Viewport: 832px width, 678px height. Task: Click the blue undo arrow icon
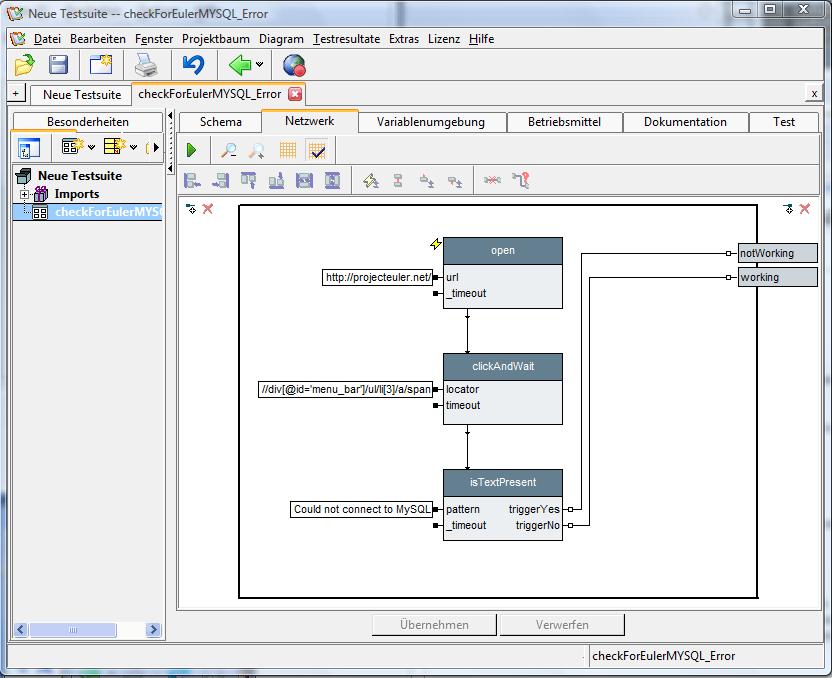193,65
